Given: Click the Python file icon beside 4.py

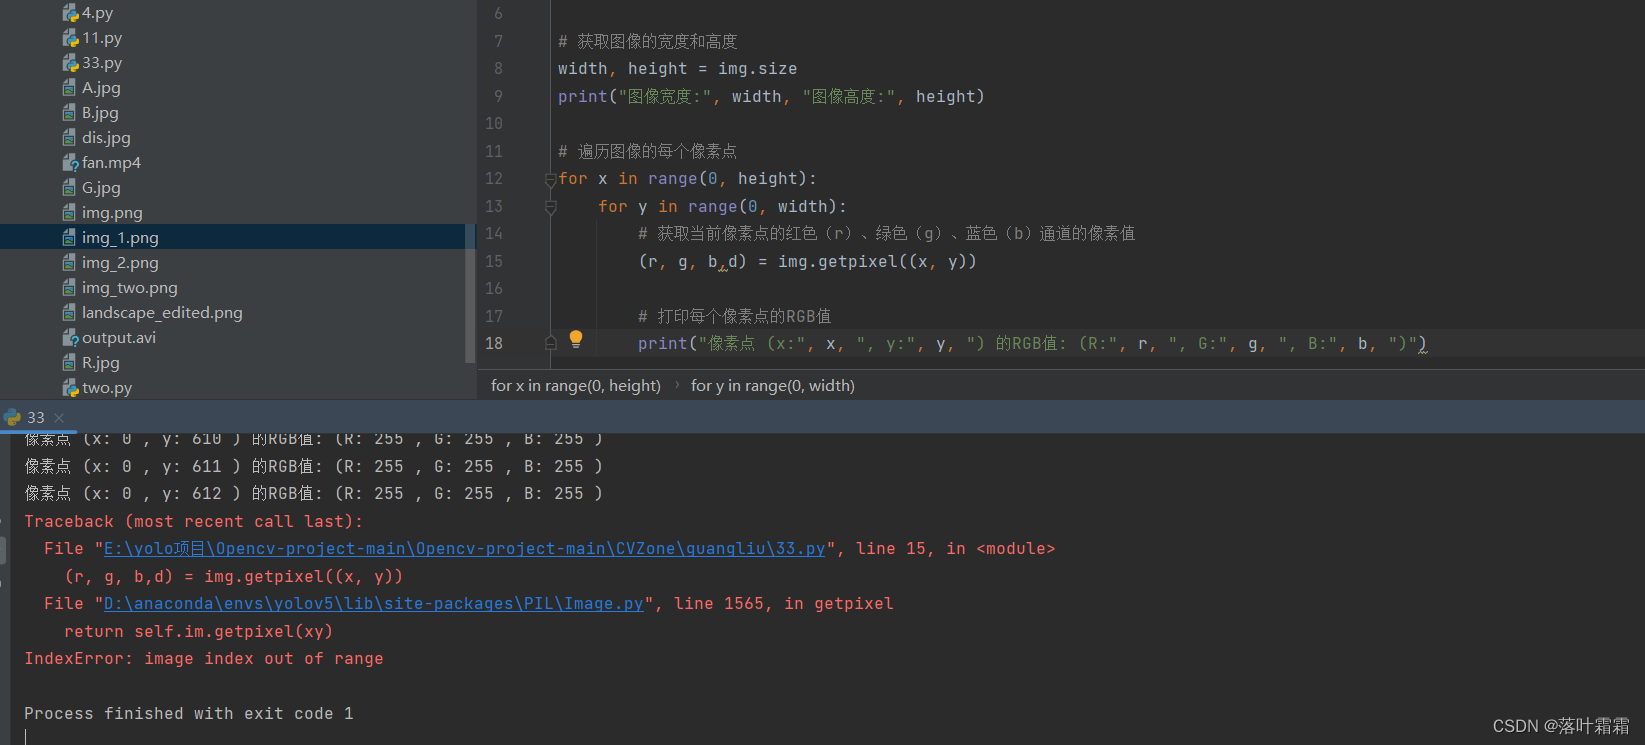Looking at the screenshot, I should (x=70, y=13).
